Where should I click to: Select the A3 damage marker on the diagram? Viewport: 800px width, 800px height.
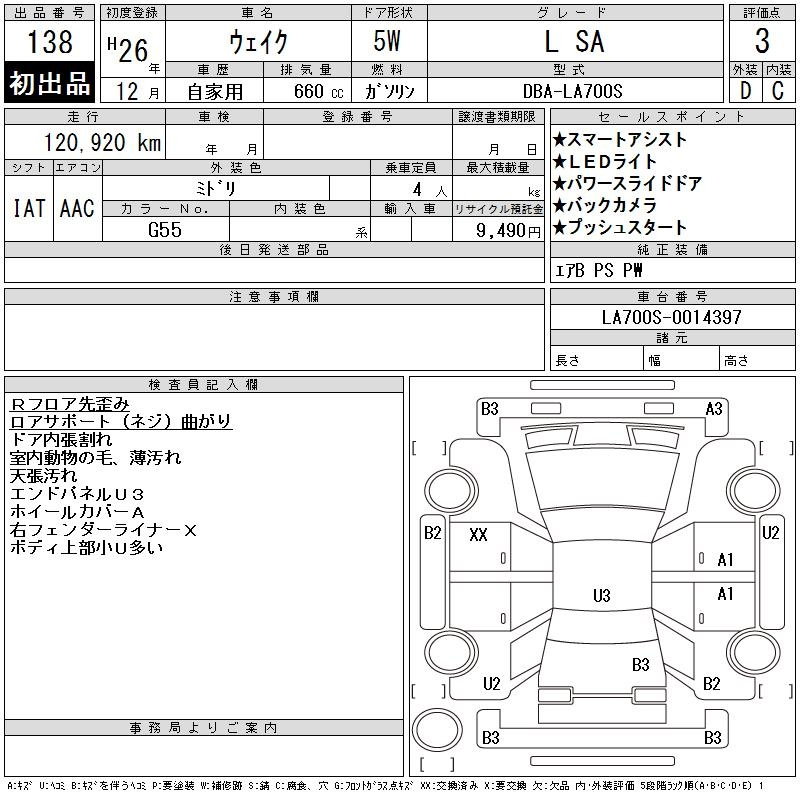714,408
